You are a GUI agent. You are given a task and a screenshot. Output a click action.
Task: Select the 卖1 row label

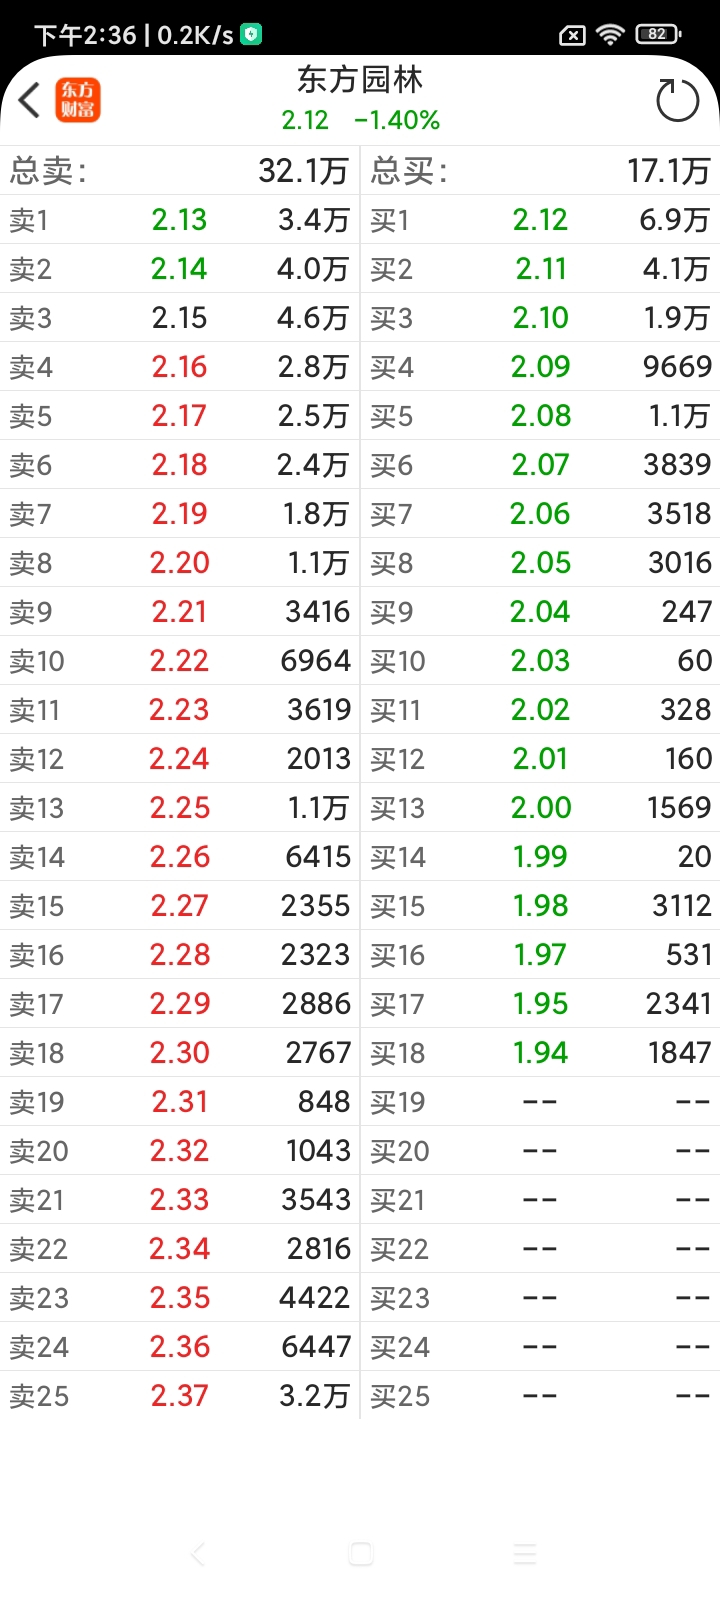tap(29, 220)
